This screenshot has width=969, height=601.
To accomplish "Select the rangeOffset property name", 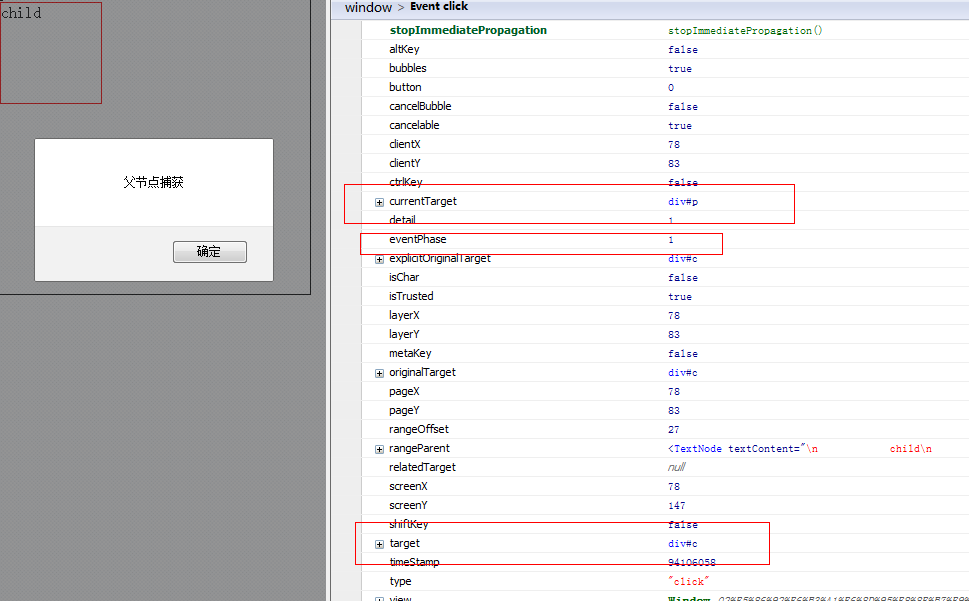I will (419, 429).
